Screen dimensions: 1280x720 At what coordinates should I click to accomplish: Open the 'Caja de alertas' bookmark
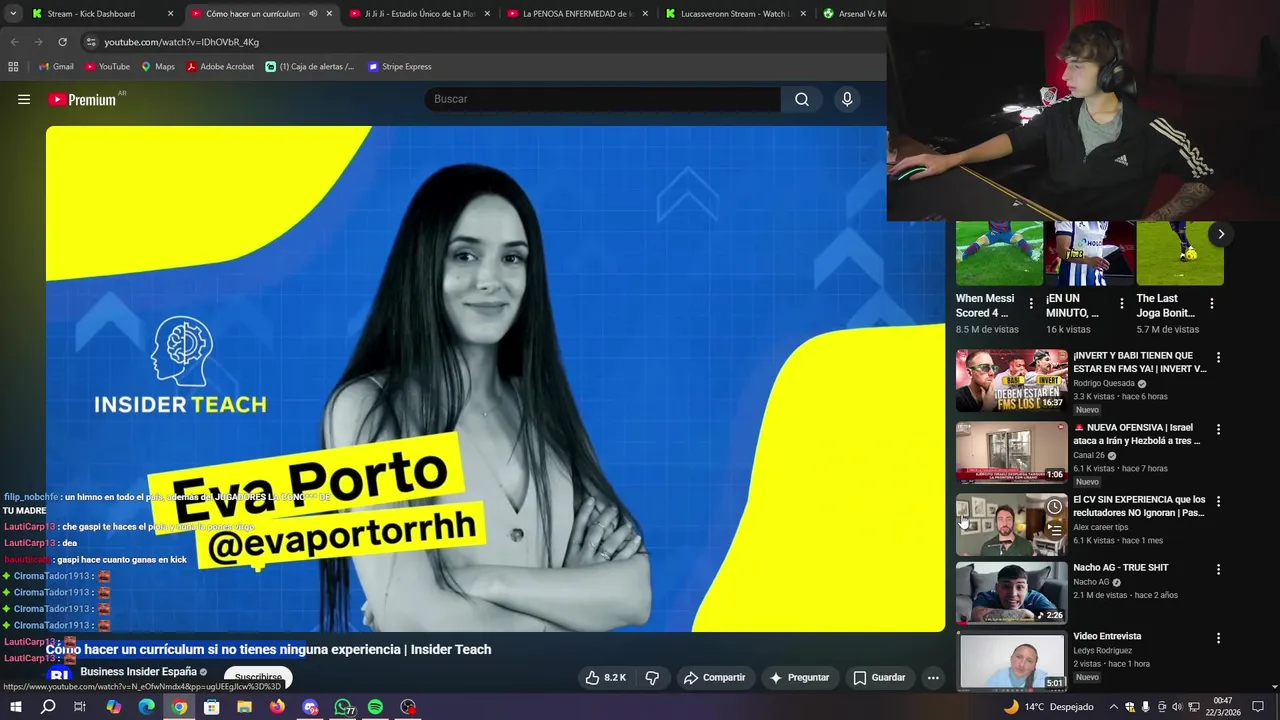310,67
